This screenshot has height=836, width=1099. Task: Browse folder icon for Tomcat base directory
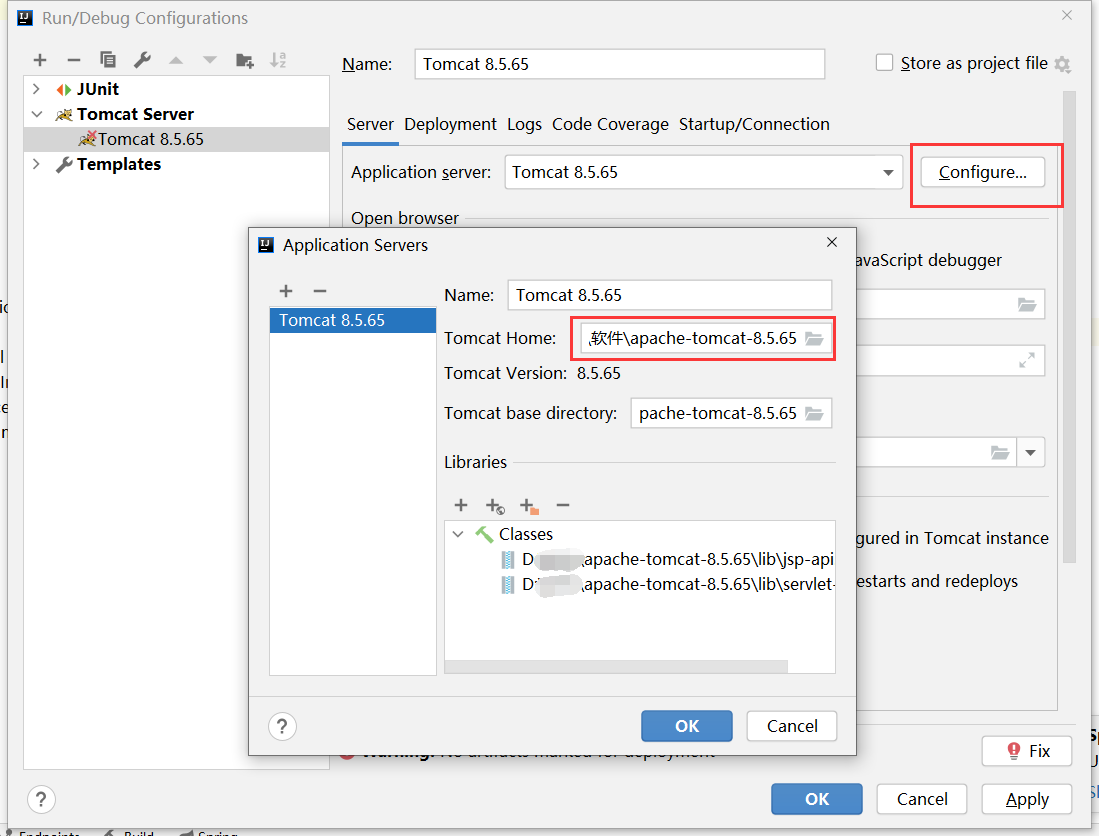pos(814,413)
